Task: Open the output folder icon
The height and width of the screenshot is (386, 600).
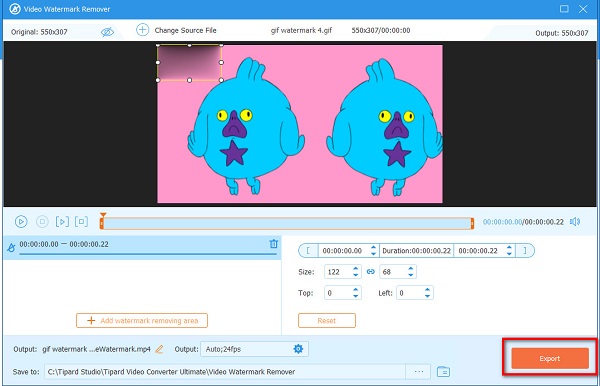Action: [x=443, y=371]
